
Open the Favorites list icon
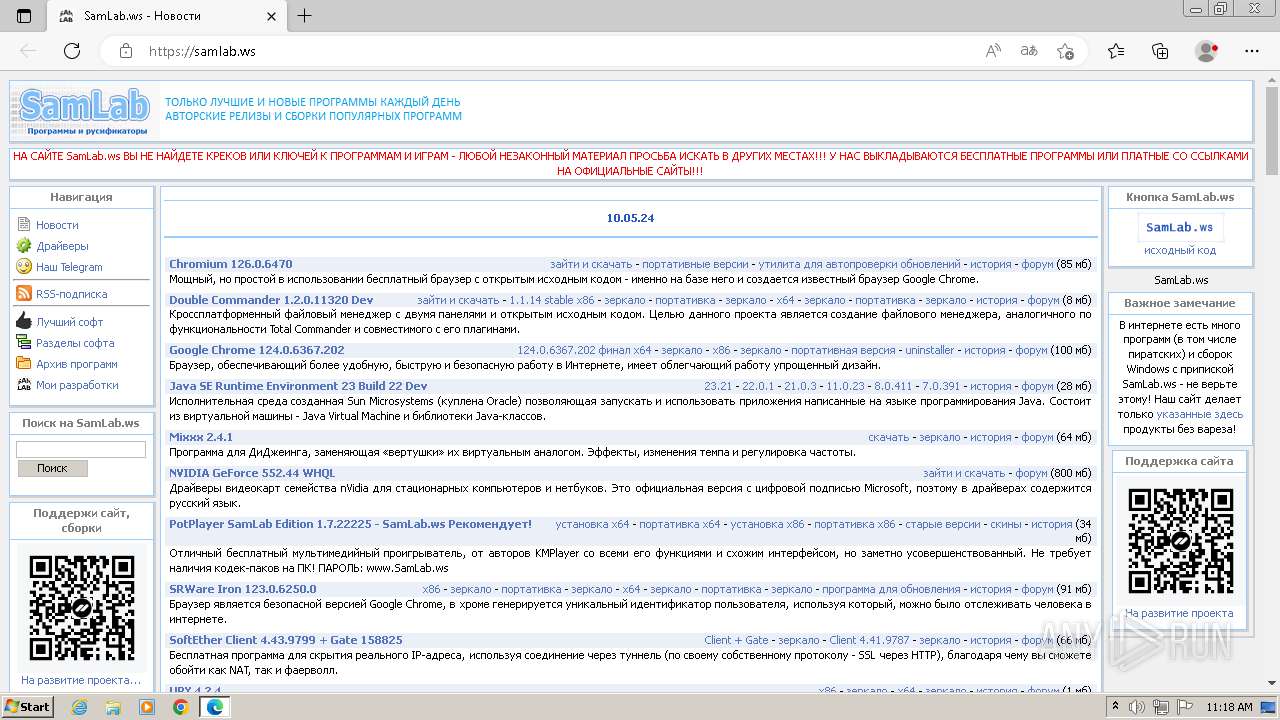1116,51
